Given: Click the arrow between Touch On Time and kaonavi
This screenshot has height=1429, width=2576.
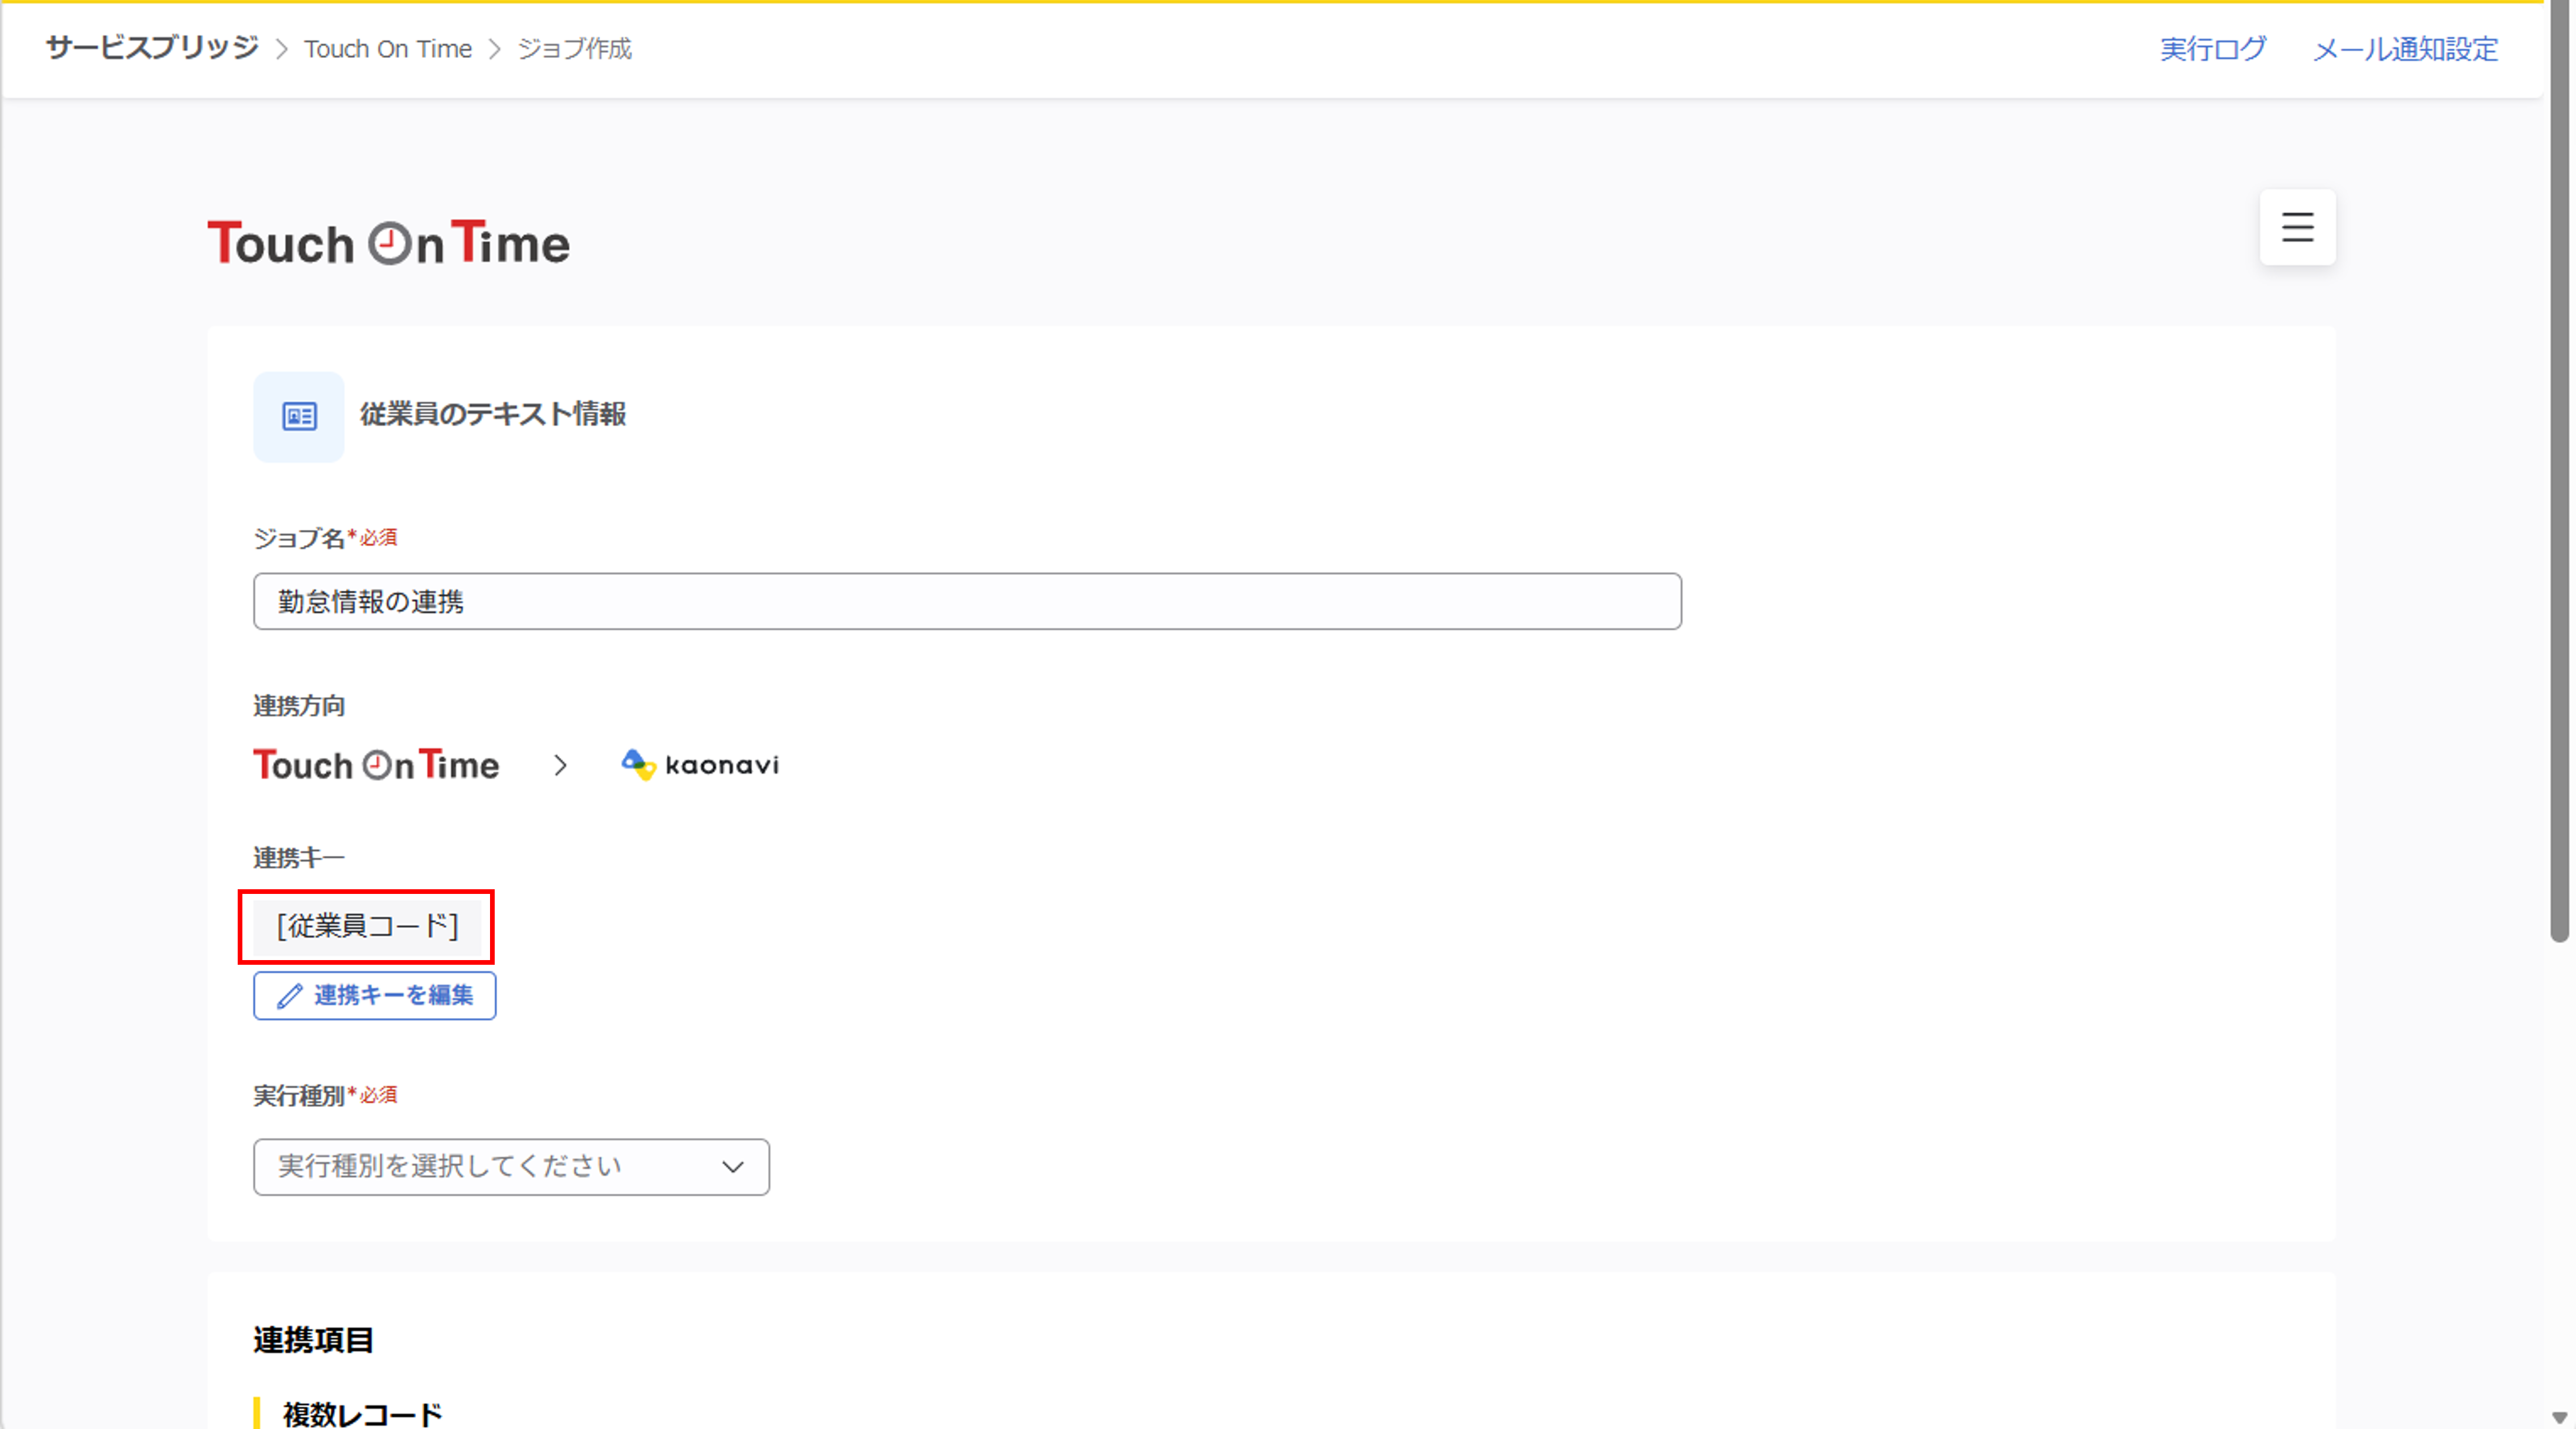Looking at the screenshot, I should click(x=560, y=766).
